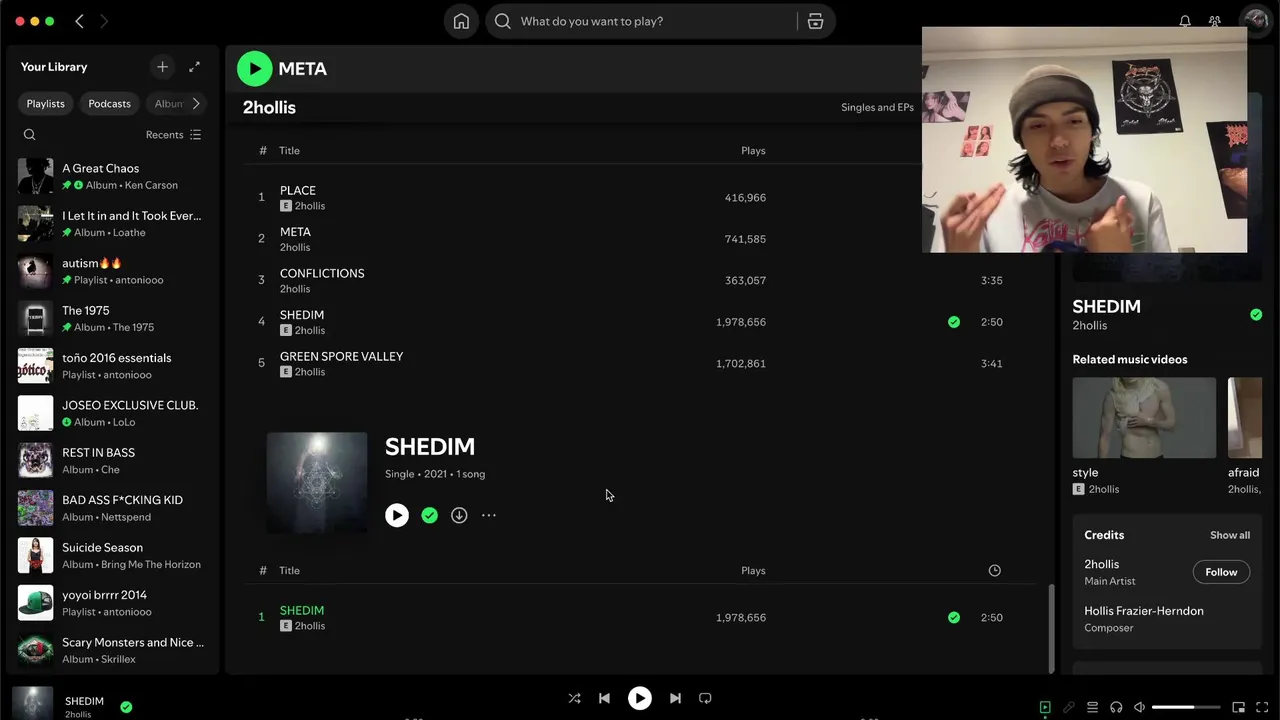Toggle shuffle playback
The image size is (1280, 720).
pyautogui.click(x=574, y=698)
